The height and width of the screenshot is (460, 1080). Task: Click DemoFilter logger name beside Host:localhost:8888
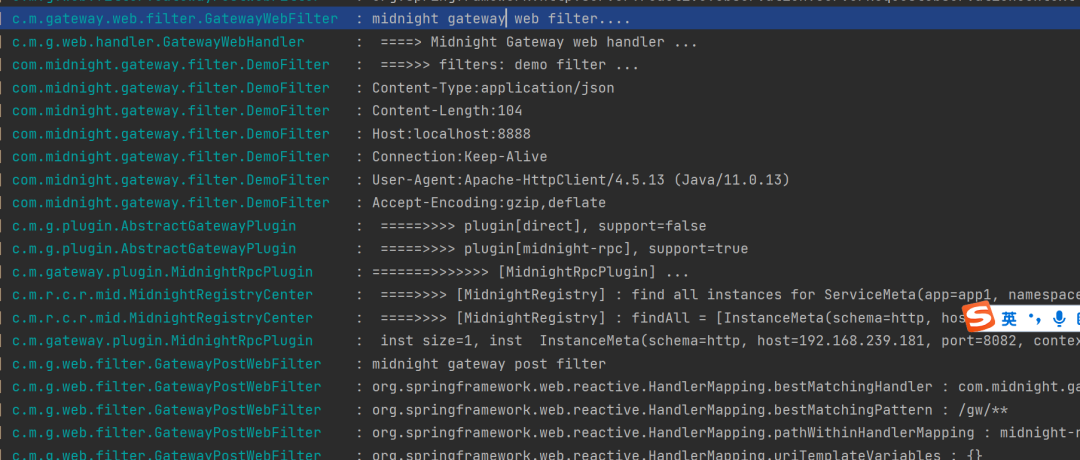171,134
